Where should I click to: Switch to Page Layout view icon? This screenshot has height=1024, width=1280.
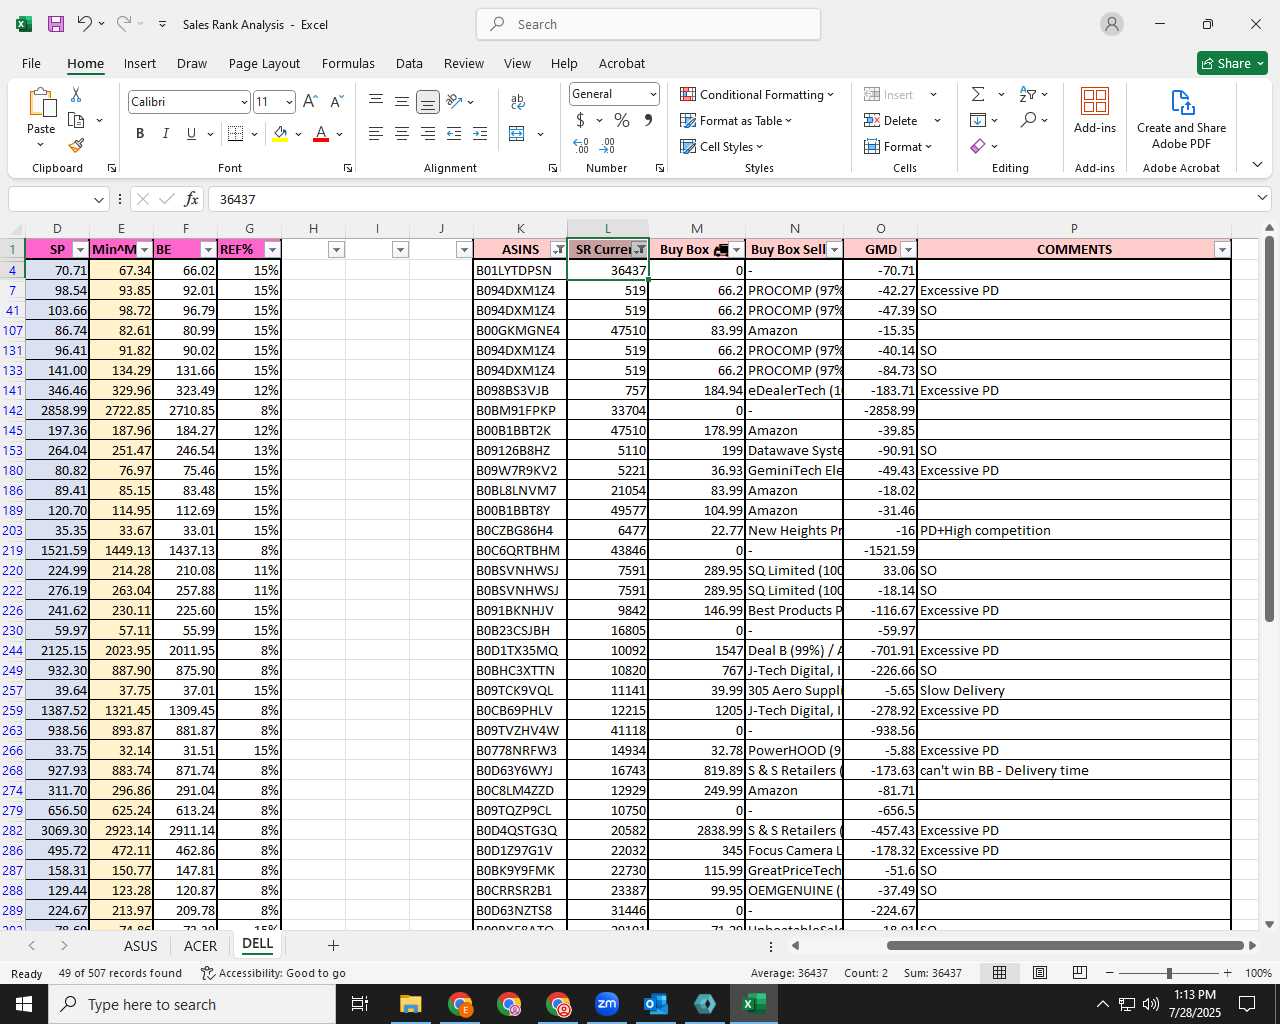coord(1040,973)
